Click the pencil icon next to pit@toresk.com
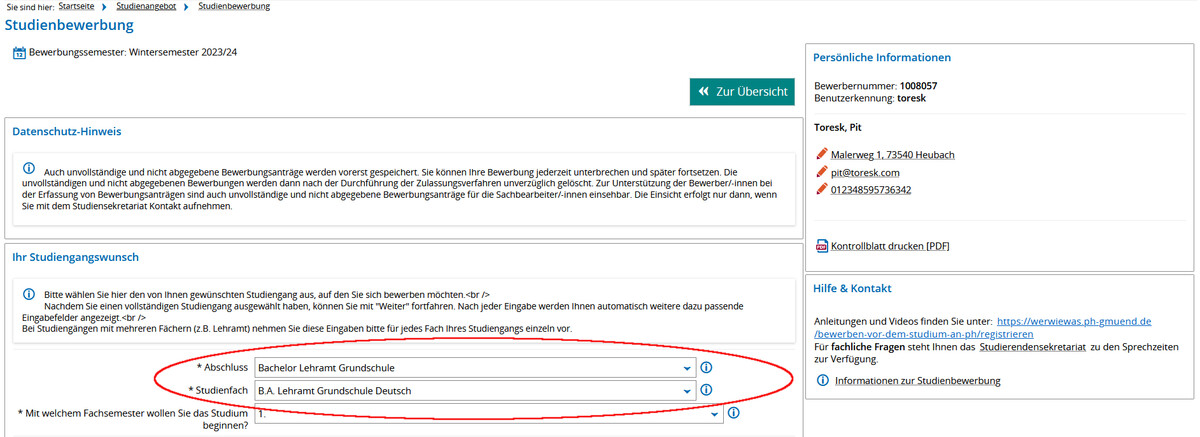The height and width of the screenshot is (437, 1200). point(821,172)
